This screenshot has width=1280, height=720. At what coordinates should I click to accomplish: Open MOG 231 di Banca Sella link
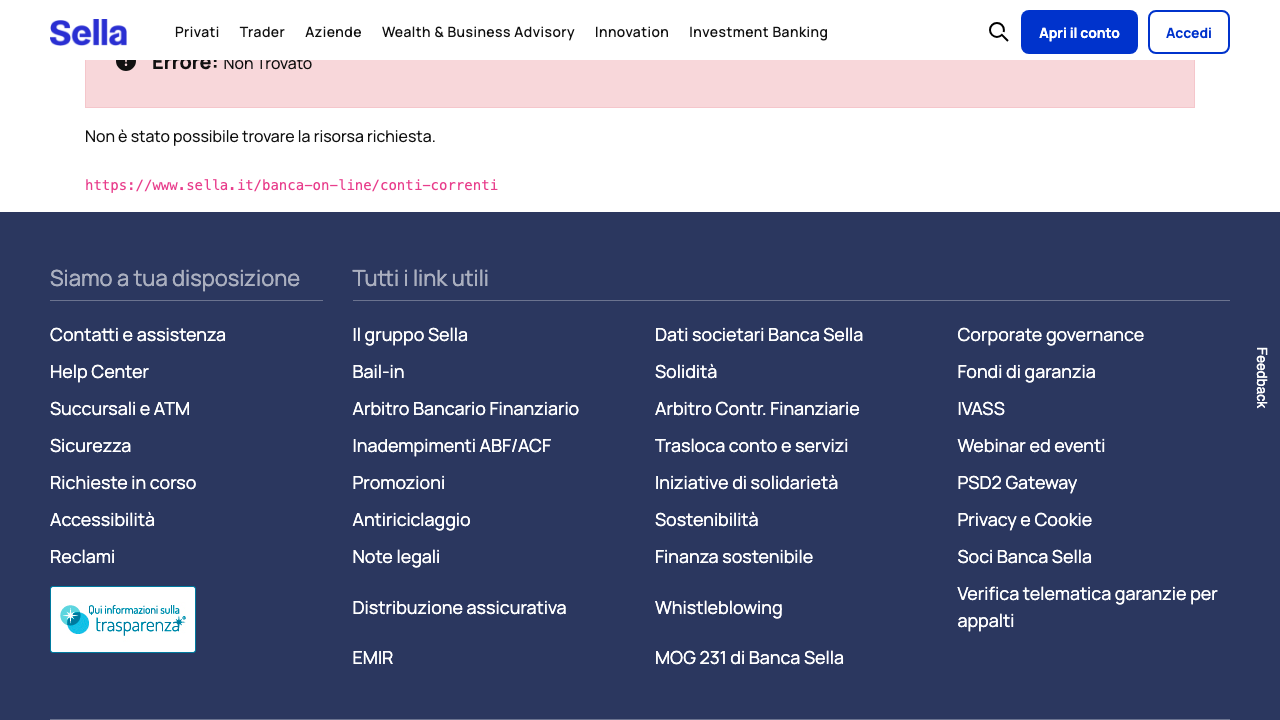tap(749, 657)
